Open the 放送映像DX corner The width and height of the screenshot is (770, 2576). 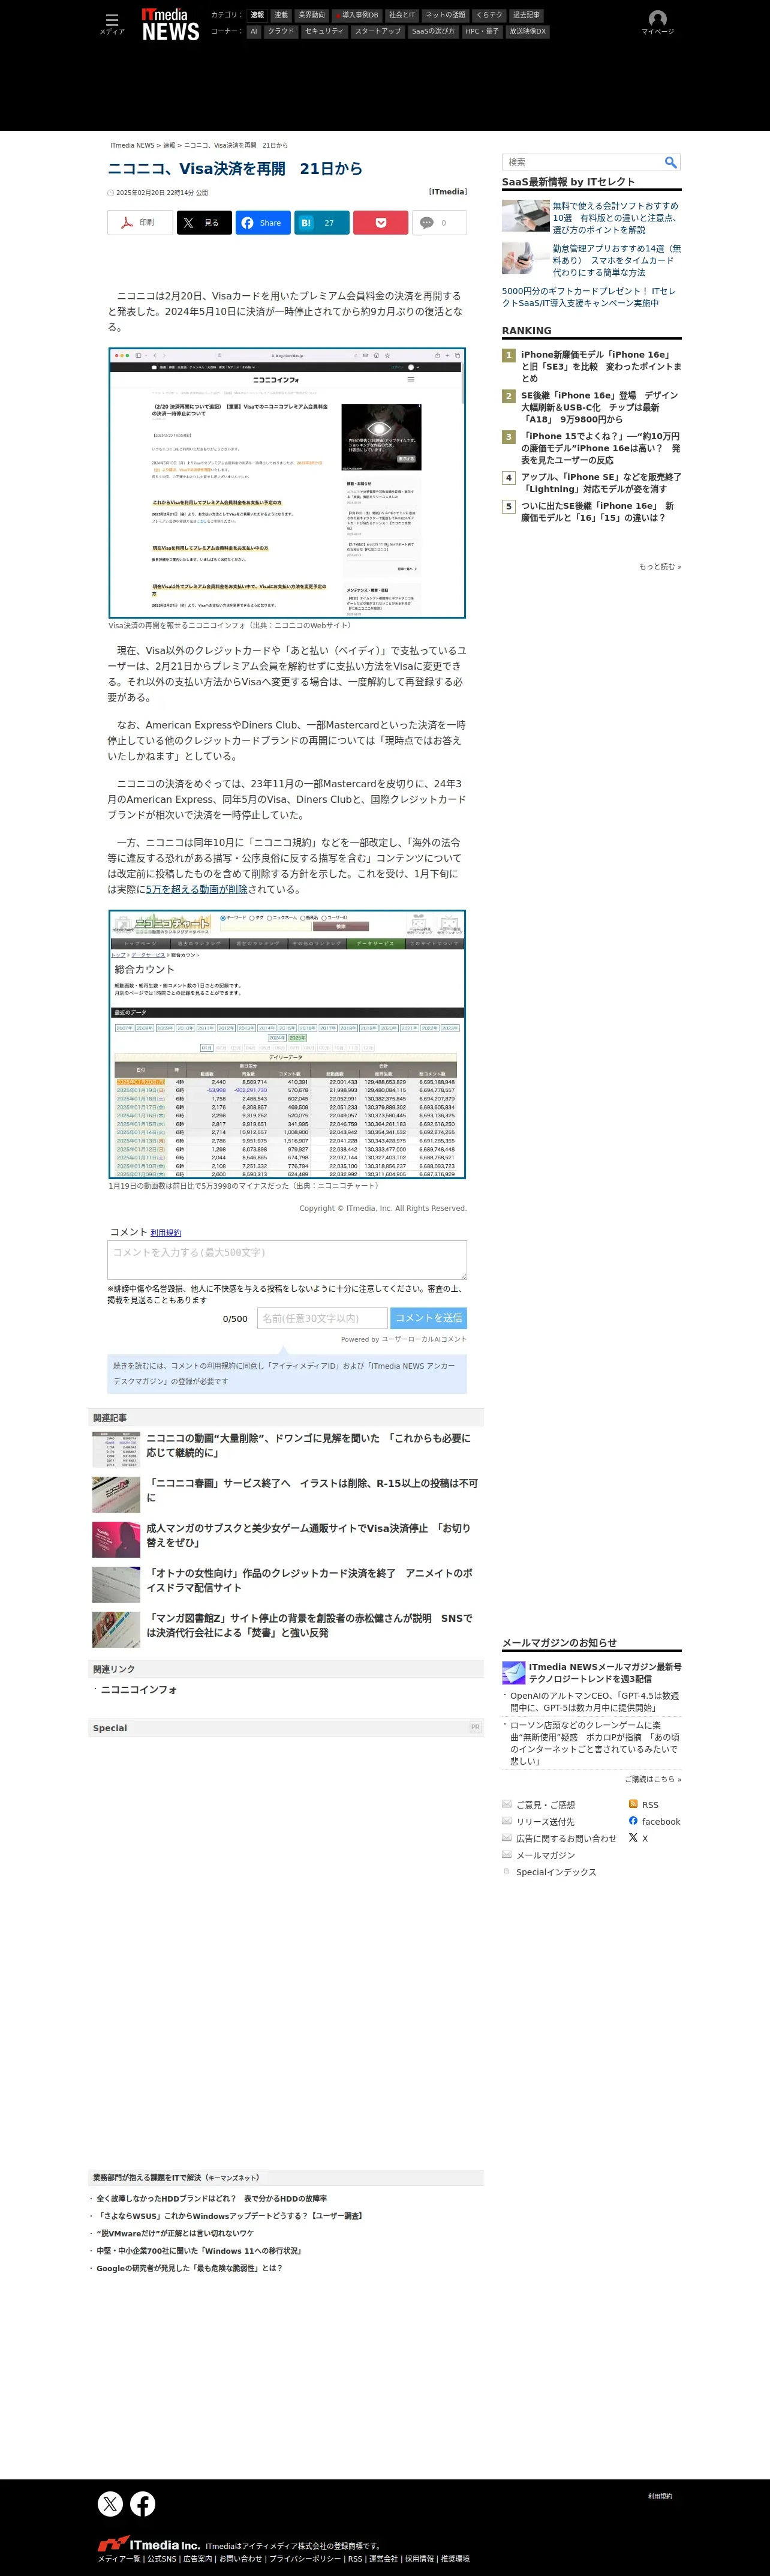pos(528,31)
